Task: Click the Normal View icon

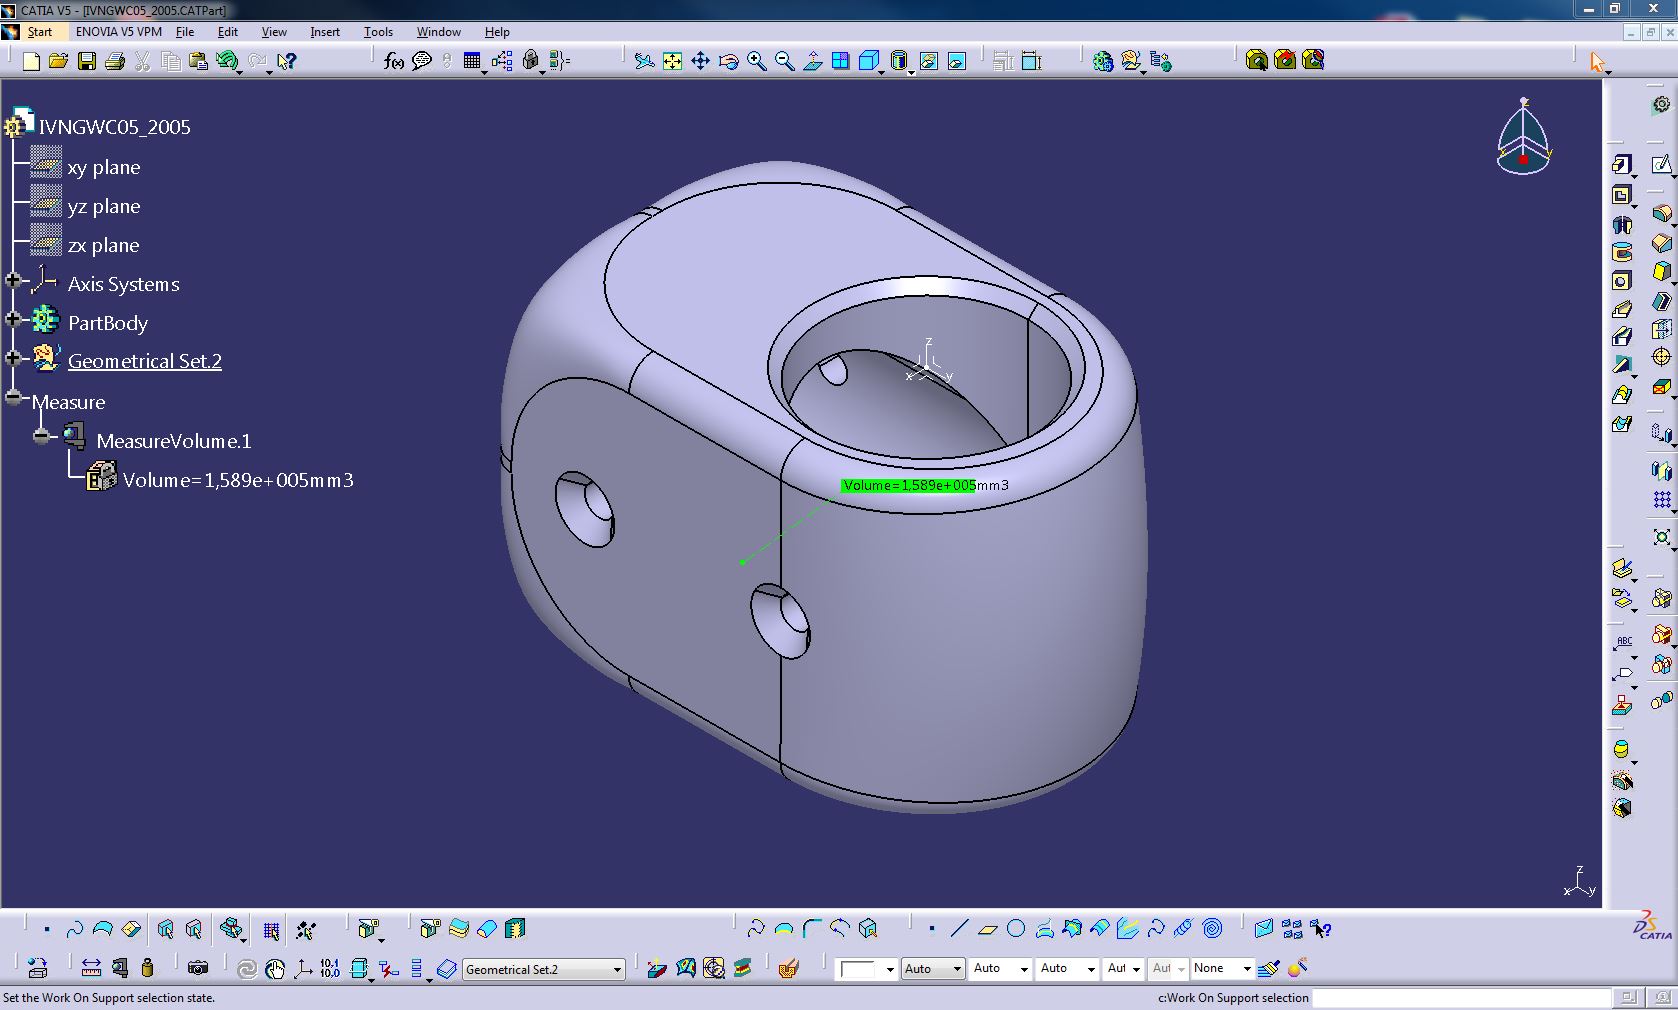Action: click(813, 61)
